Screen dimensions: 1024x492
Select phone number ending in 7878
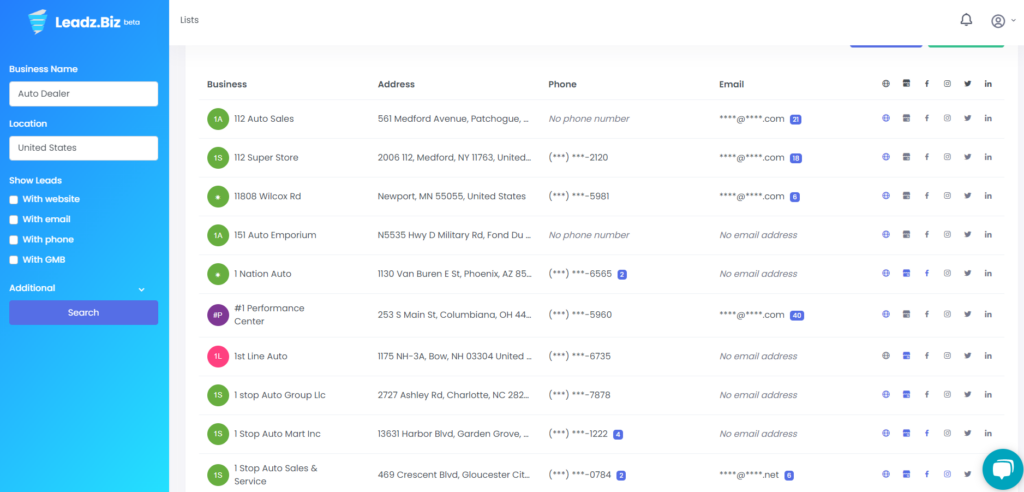click(x=579, y=395)
